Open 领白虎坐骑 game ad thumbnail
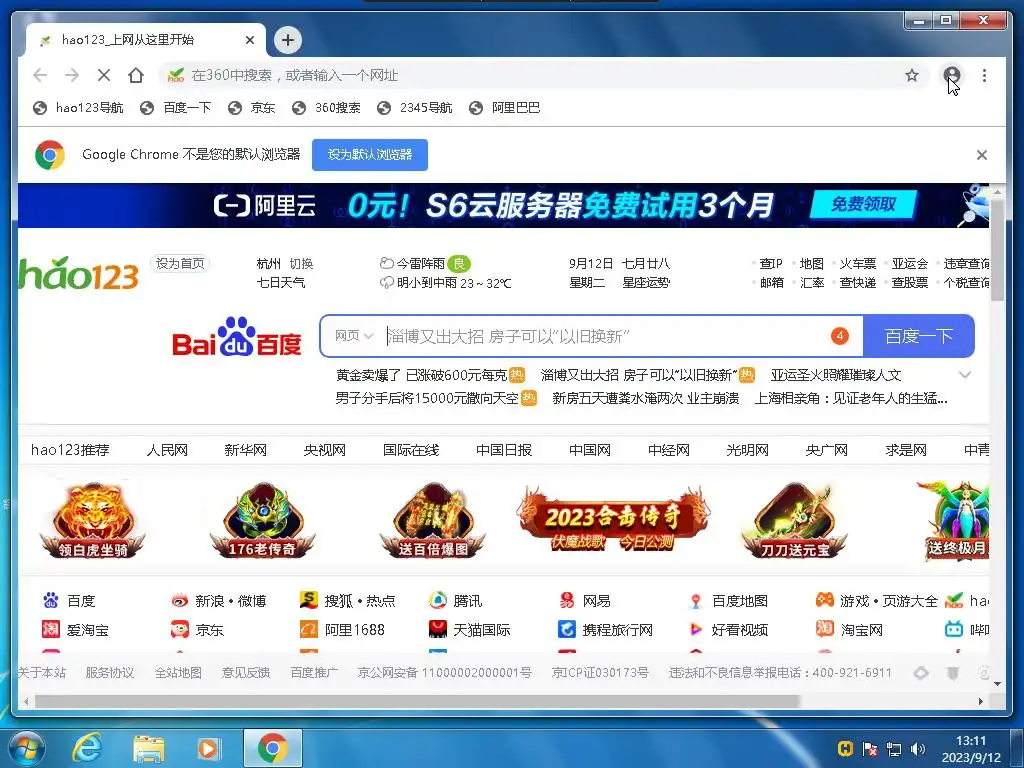Image resolution: width=1024 pixels, height=768 pixels. 93,520
